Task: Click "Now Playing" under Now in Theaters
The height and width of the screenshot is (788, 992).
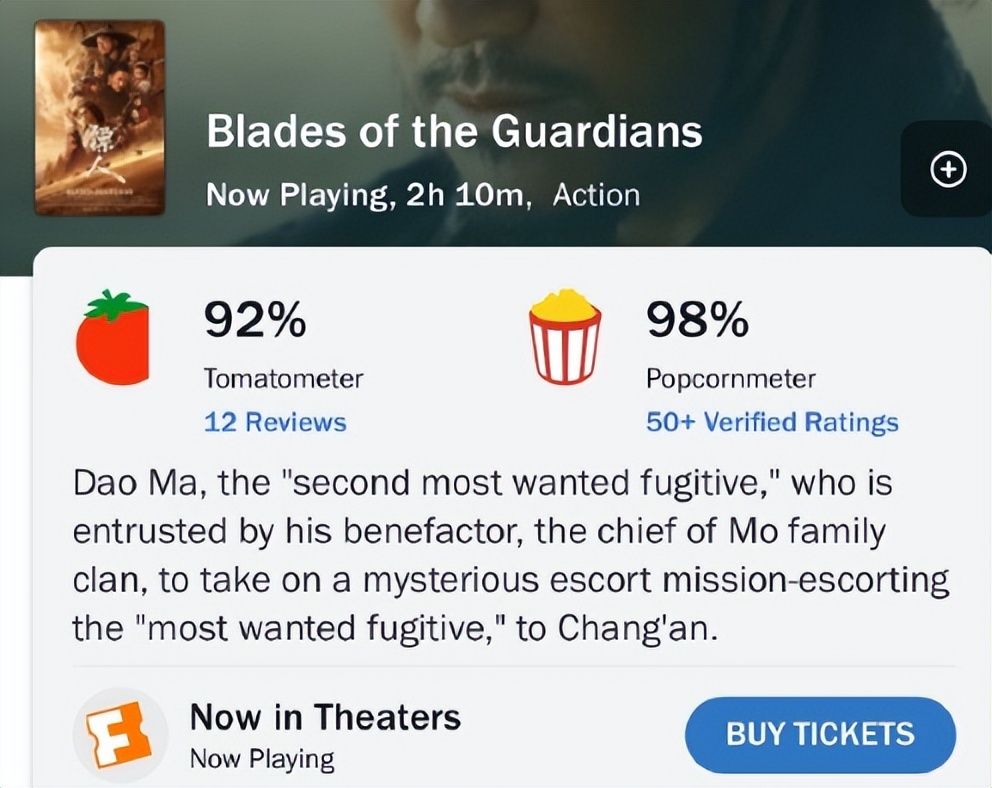Action: 262,759
